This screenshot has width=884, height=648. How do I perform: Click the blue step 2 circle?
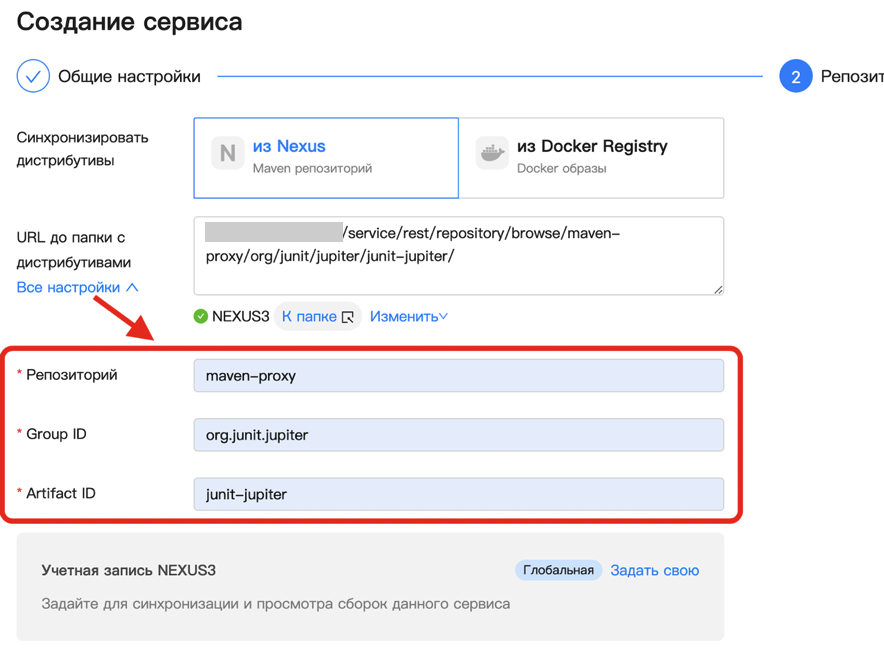[795, 76]
